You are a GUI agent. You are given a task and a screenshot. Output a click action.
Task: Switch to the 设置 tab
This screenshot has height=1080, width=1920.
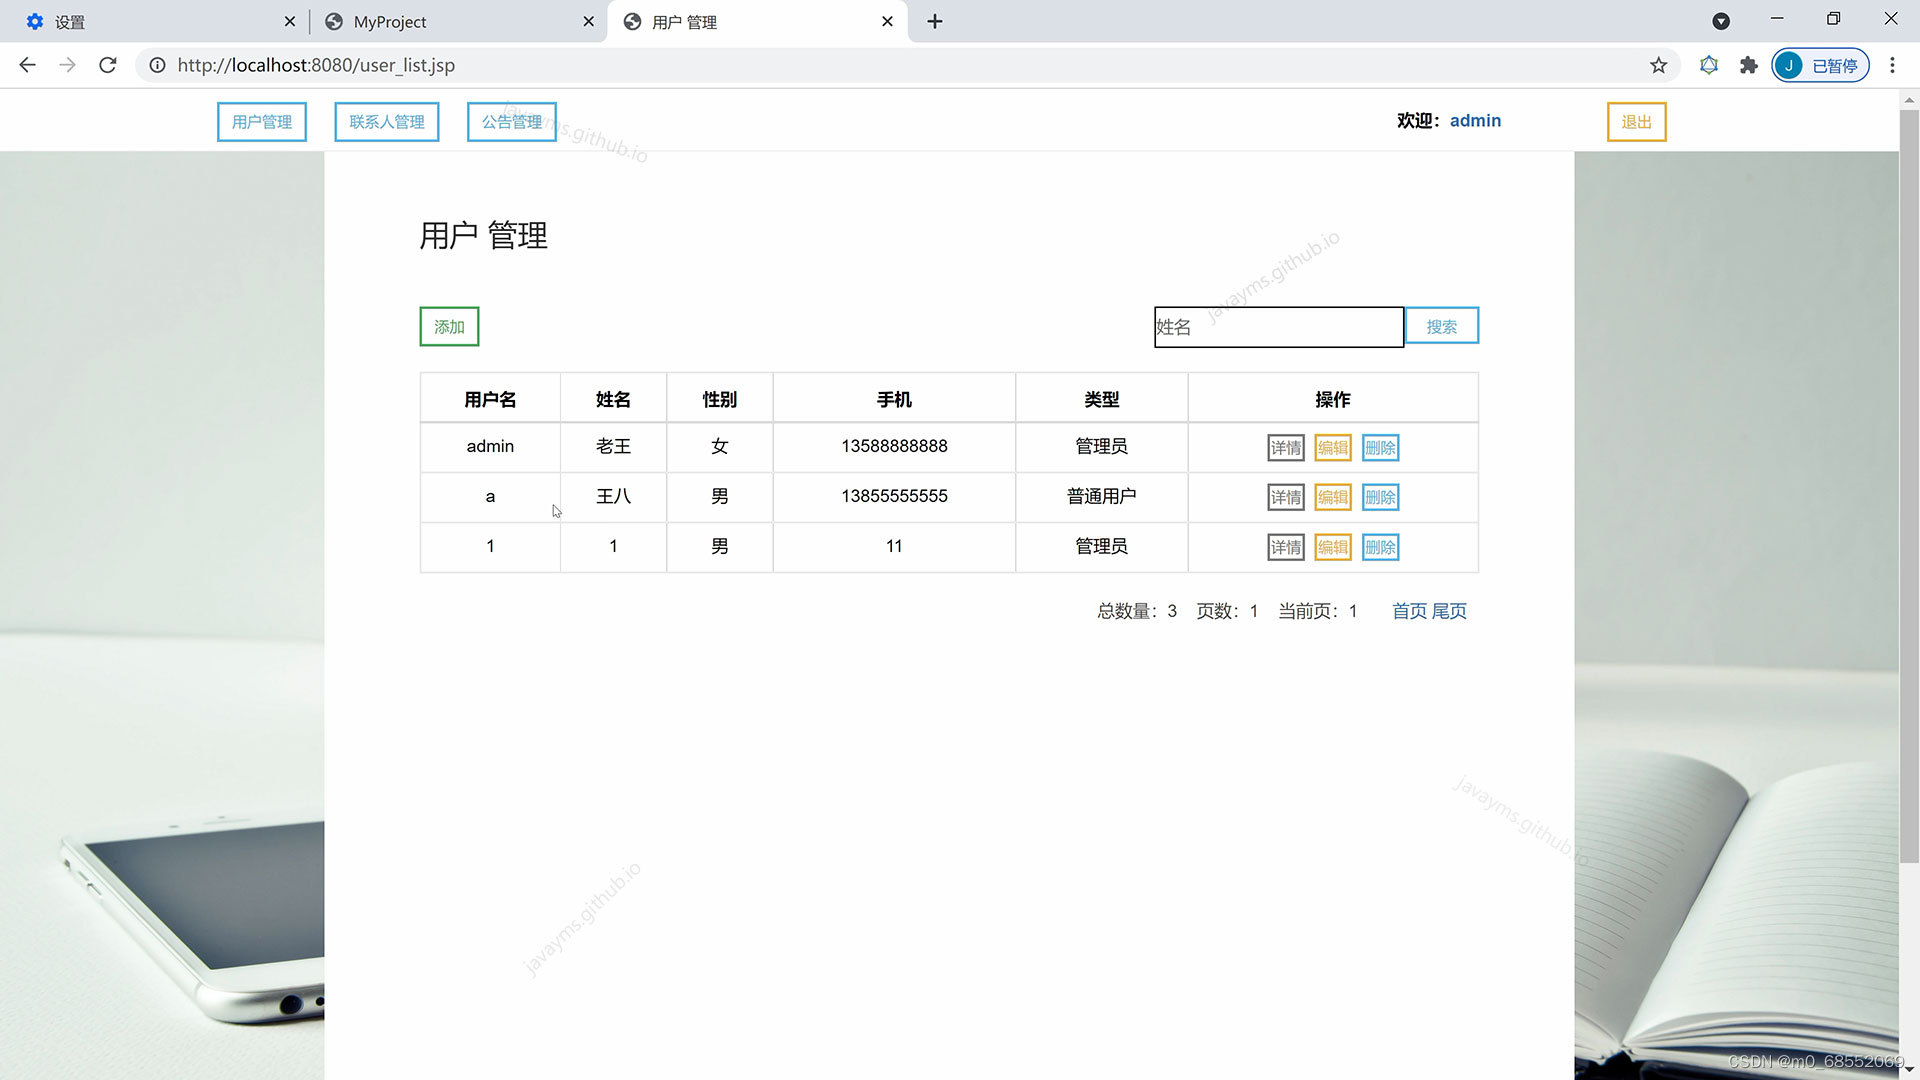150,21
